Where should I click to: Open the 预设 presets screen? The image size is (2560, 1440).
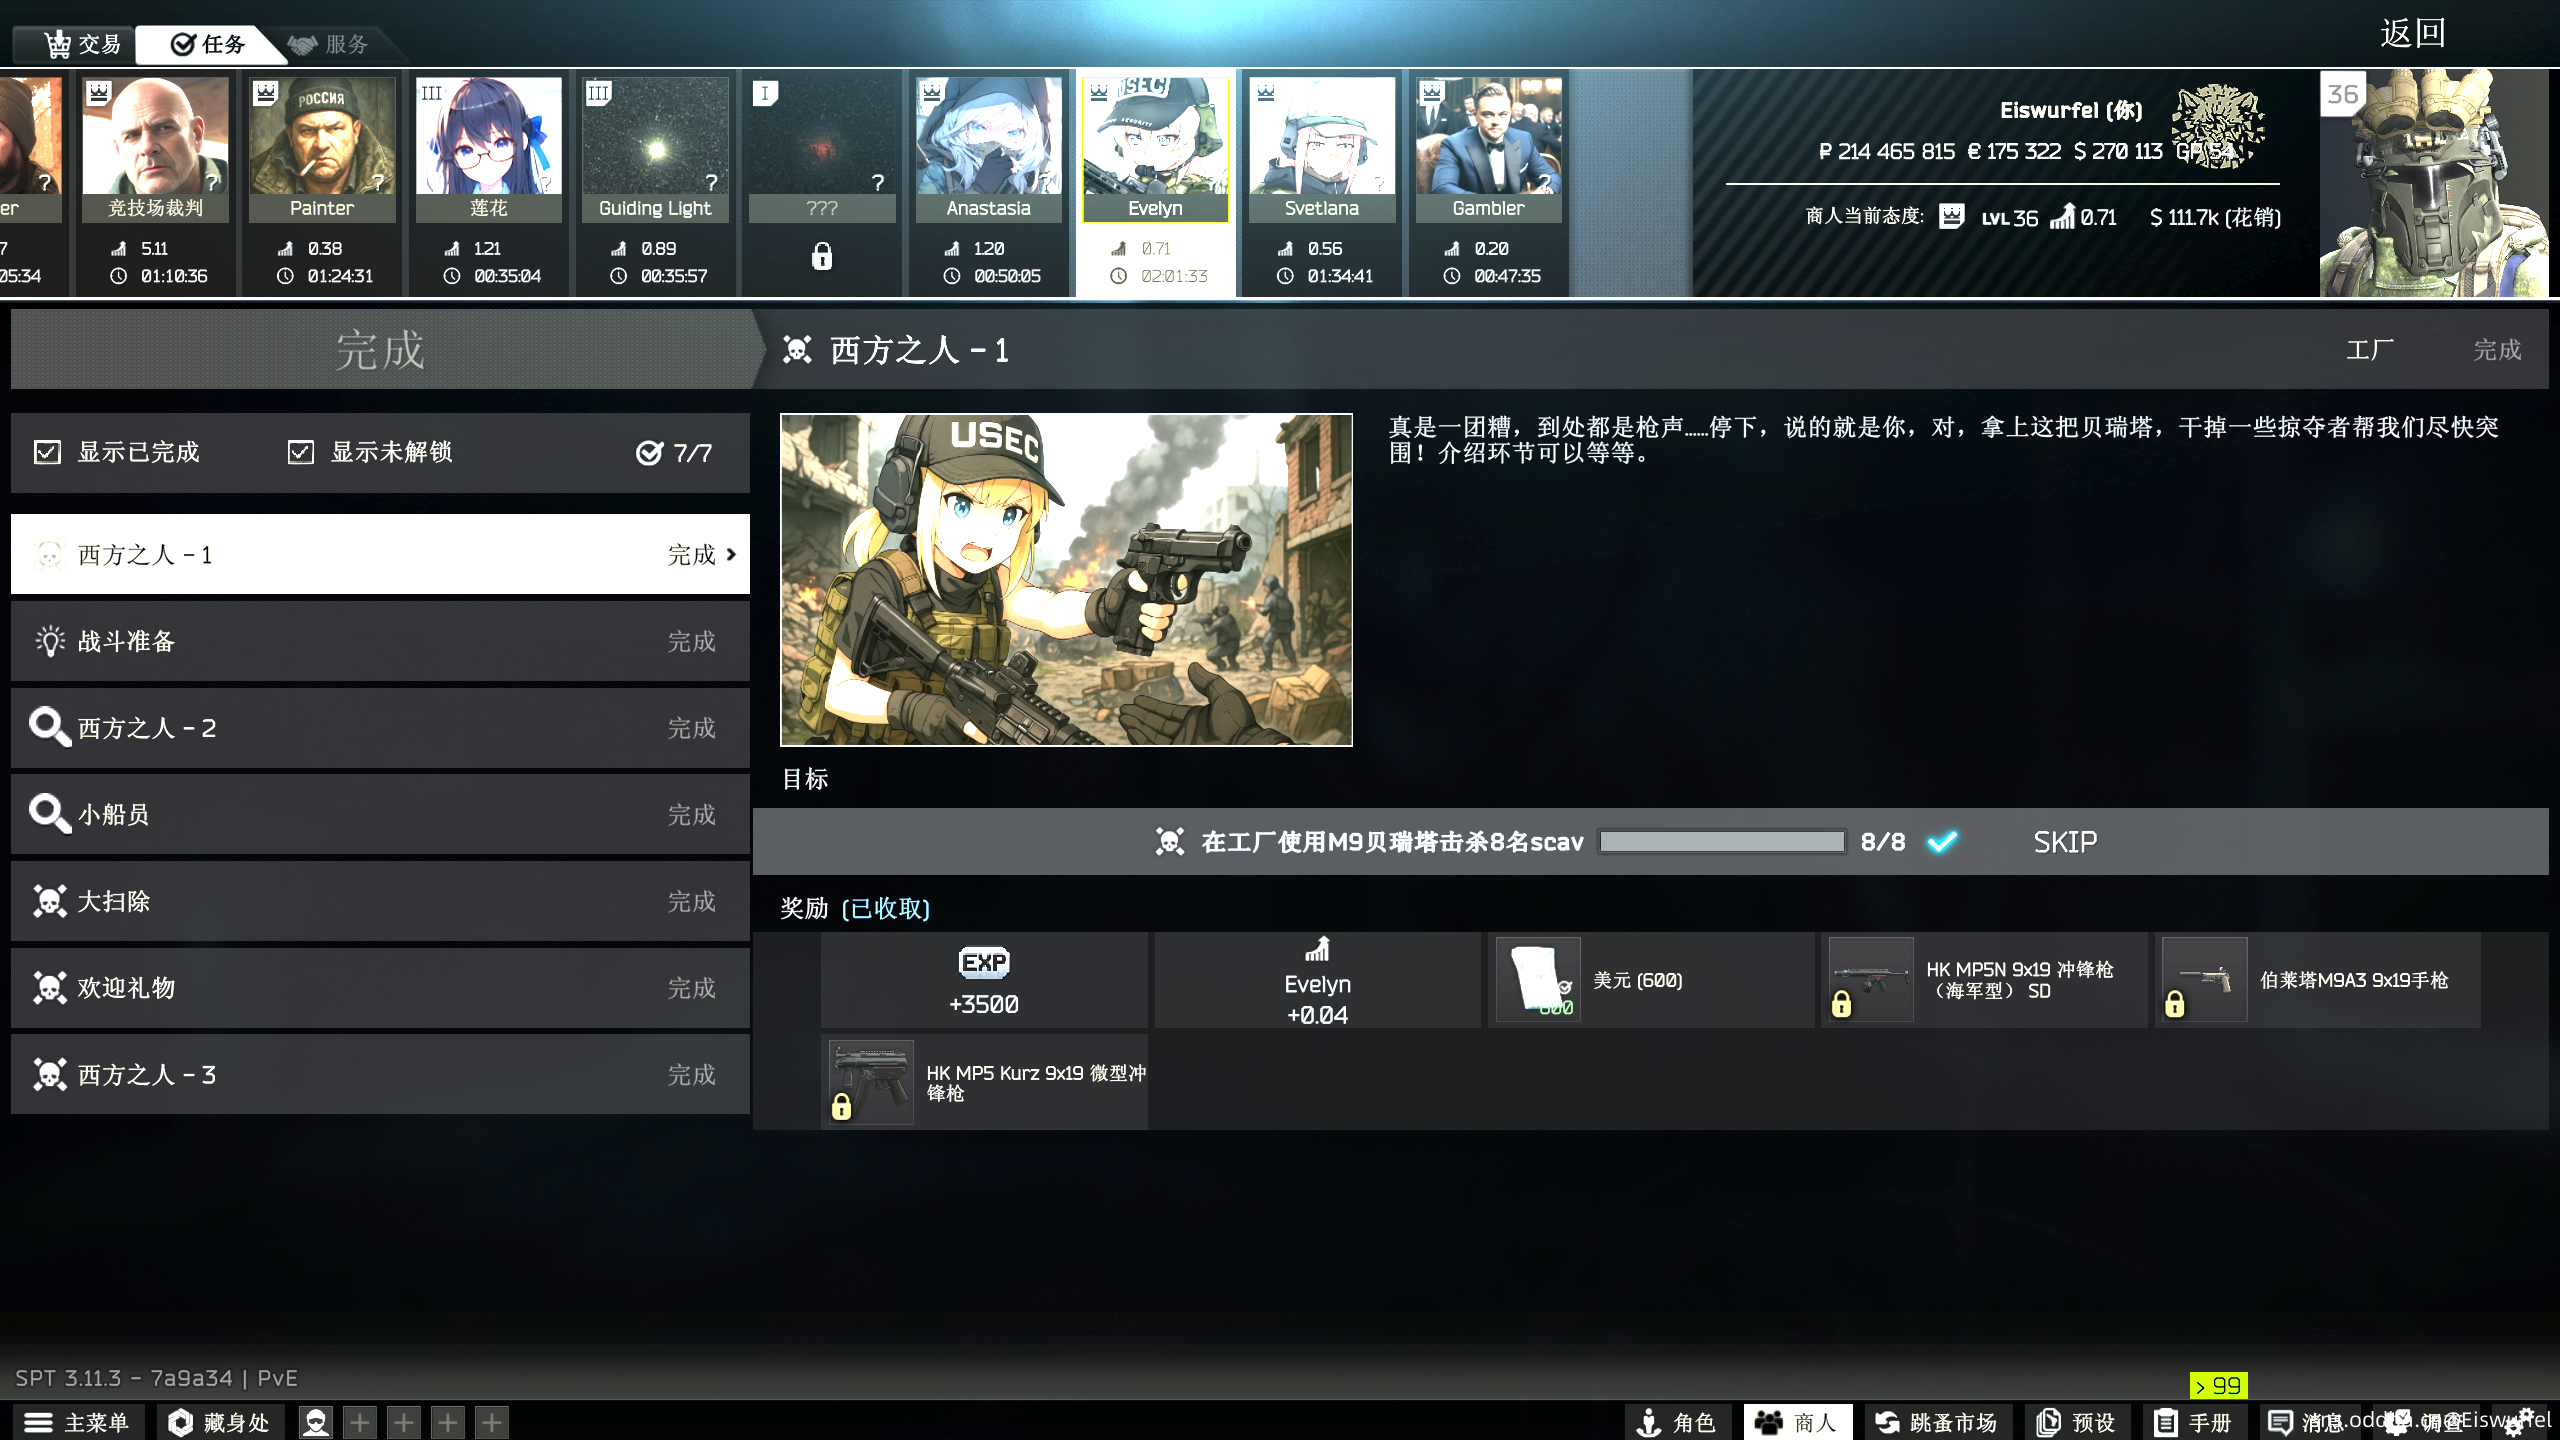[2076, 1422]
